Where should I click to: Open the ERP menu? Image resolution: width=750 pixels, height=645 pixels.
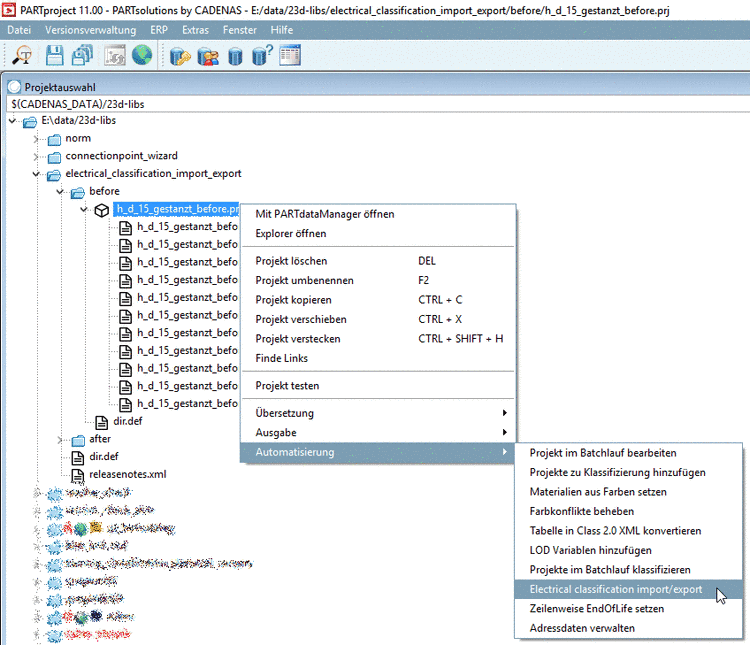159,30
